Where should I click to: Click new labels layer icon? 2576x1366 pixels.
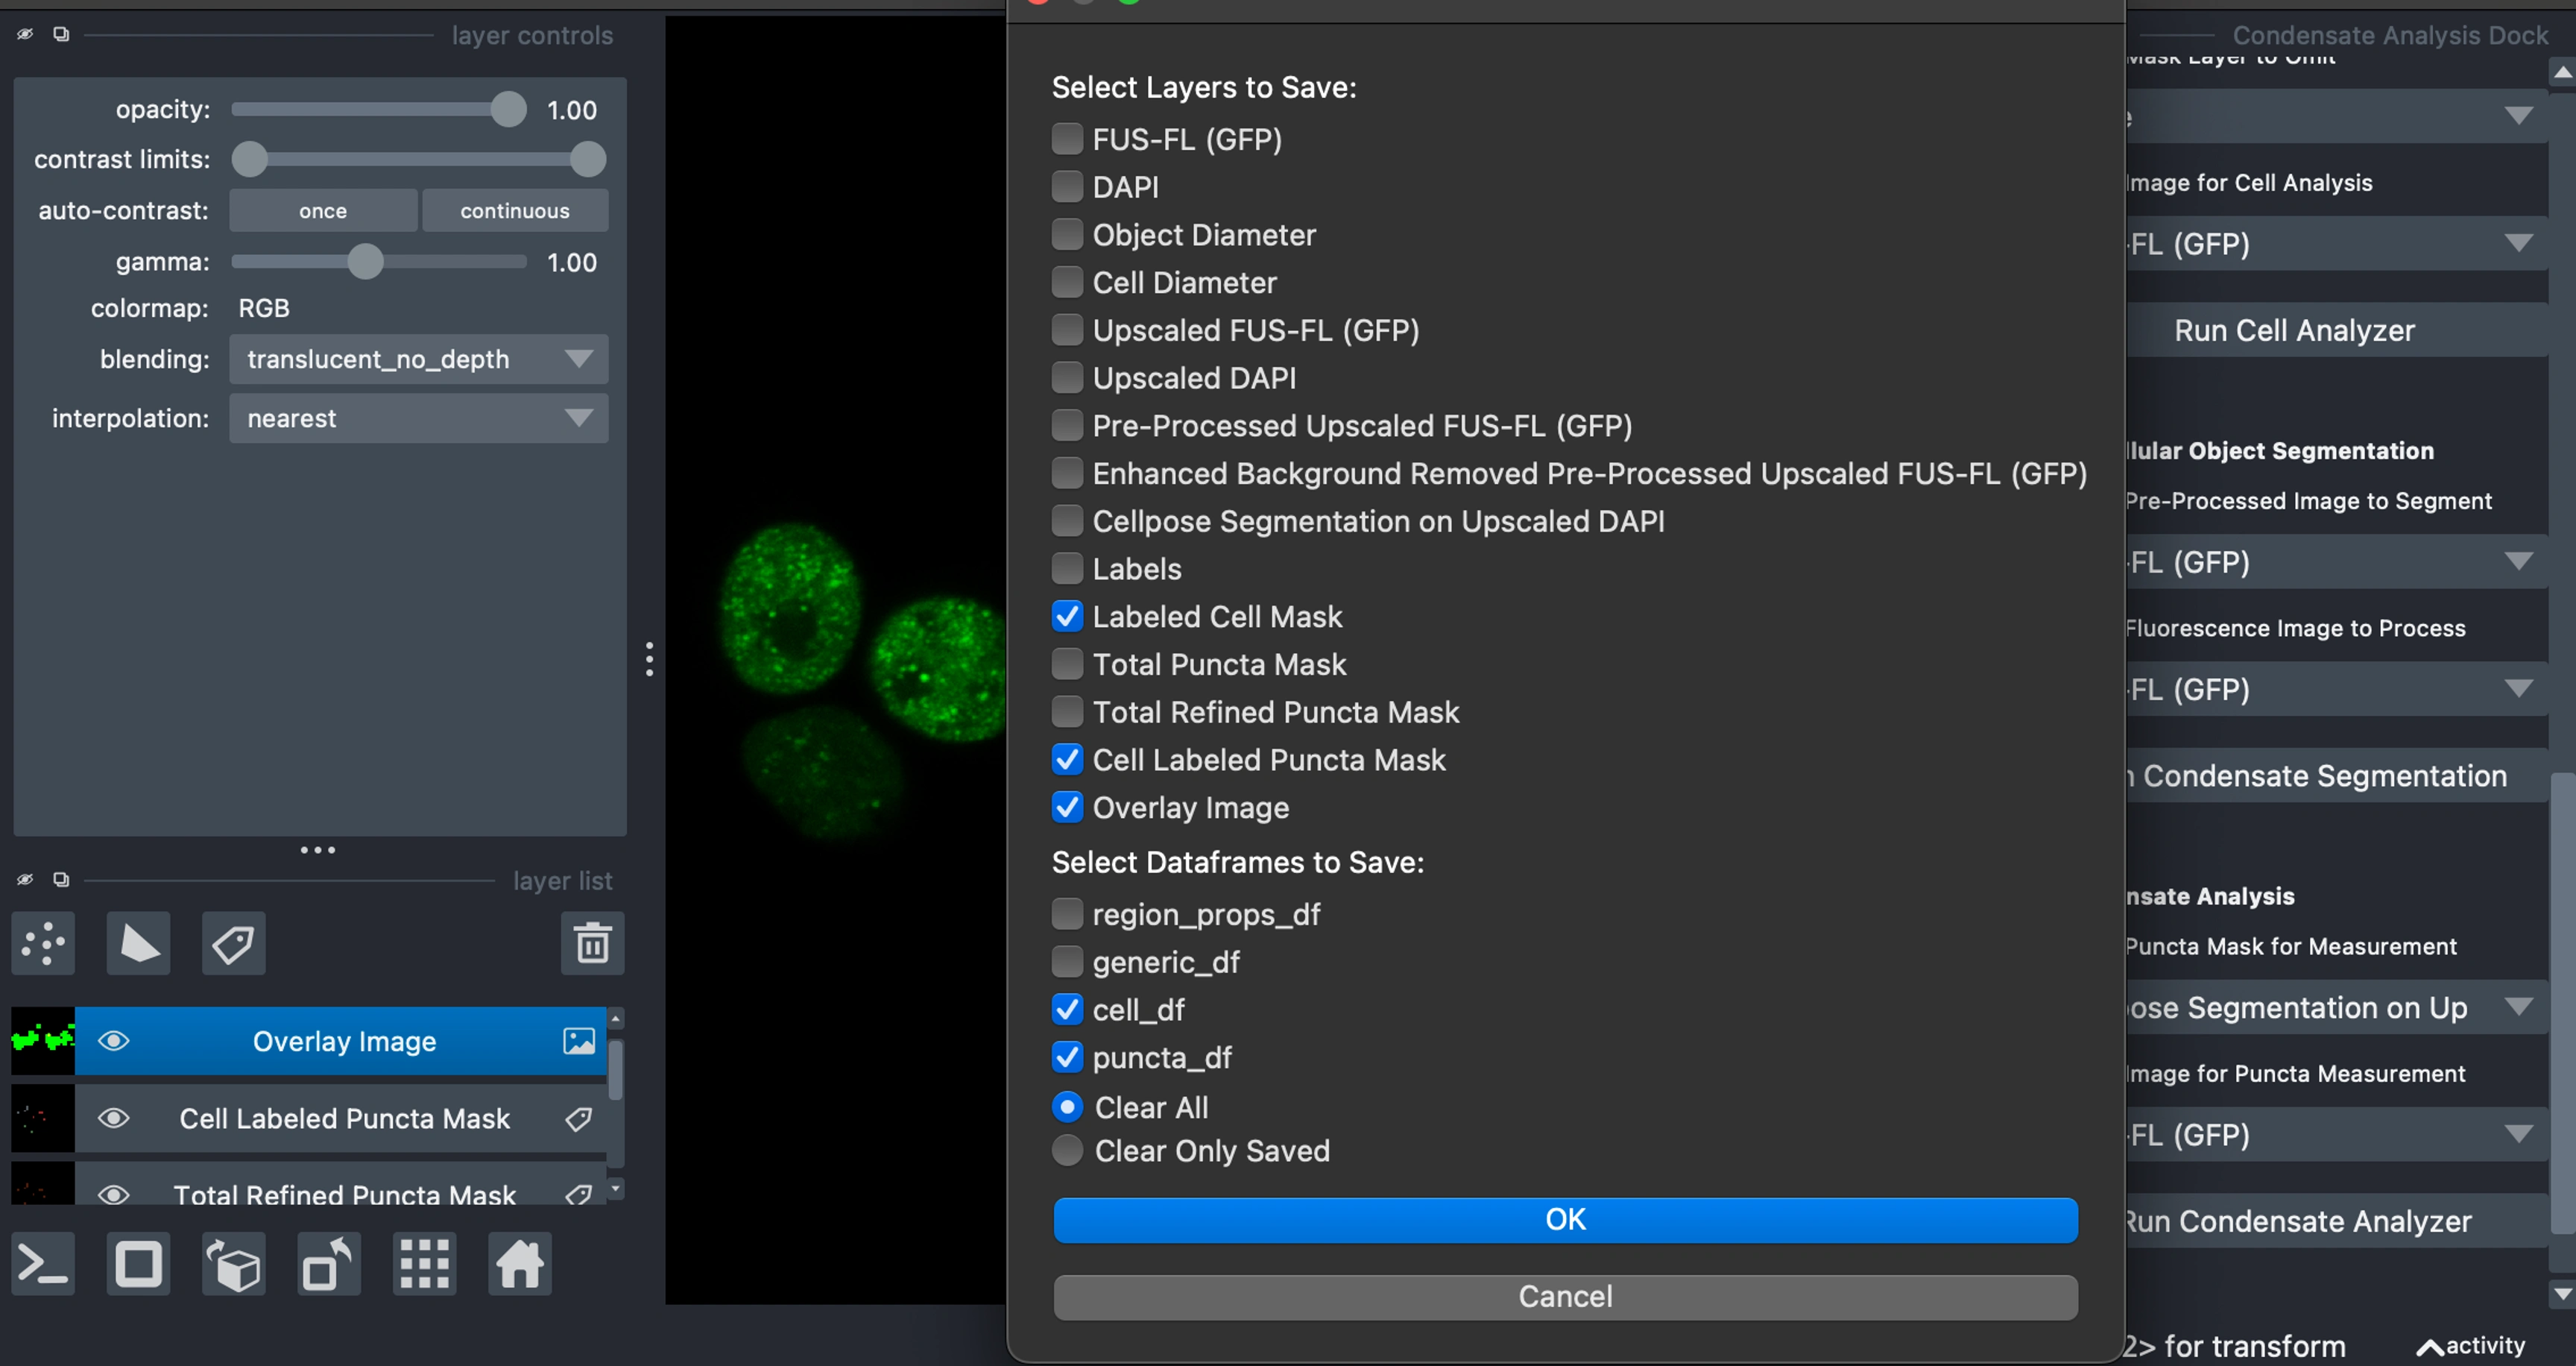click(x=233, y=942)
